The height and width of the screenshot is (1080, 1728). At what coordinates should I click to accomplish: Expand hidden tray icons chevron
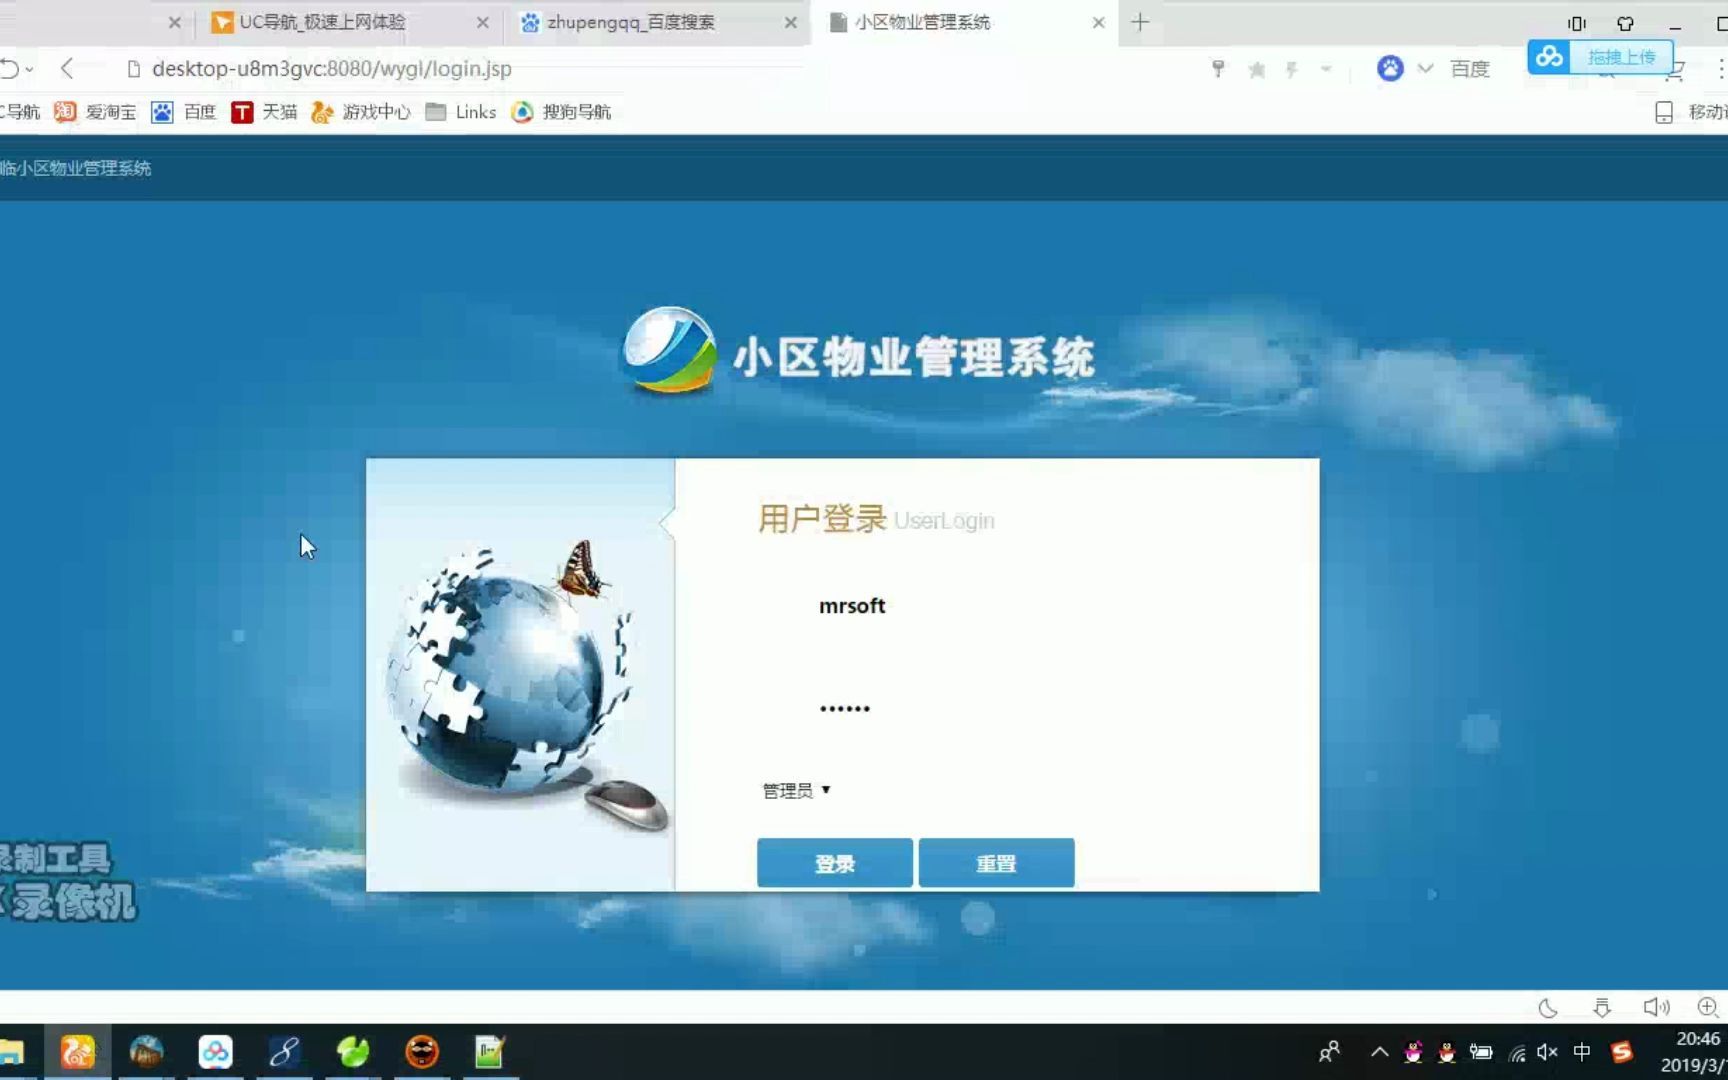1378,1052
